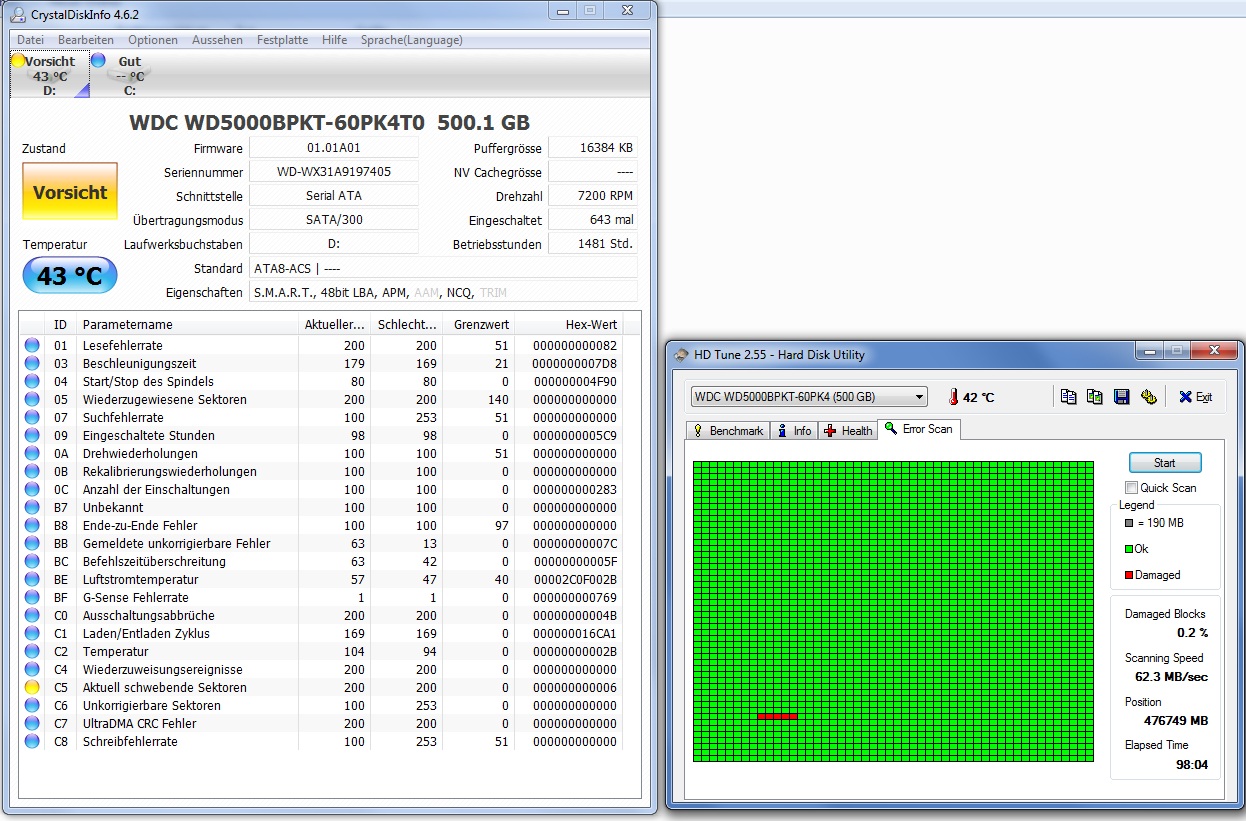Click the HD Tune save screenshot floppy icon
Image resolution: width=1246 pixels, height=821 pixels.
click(x=1122, y=397)
